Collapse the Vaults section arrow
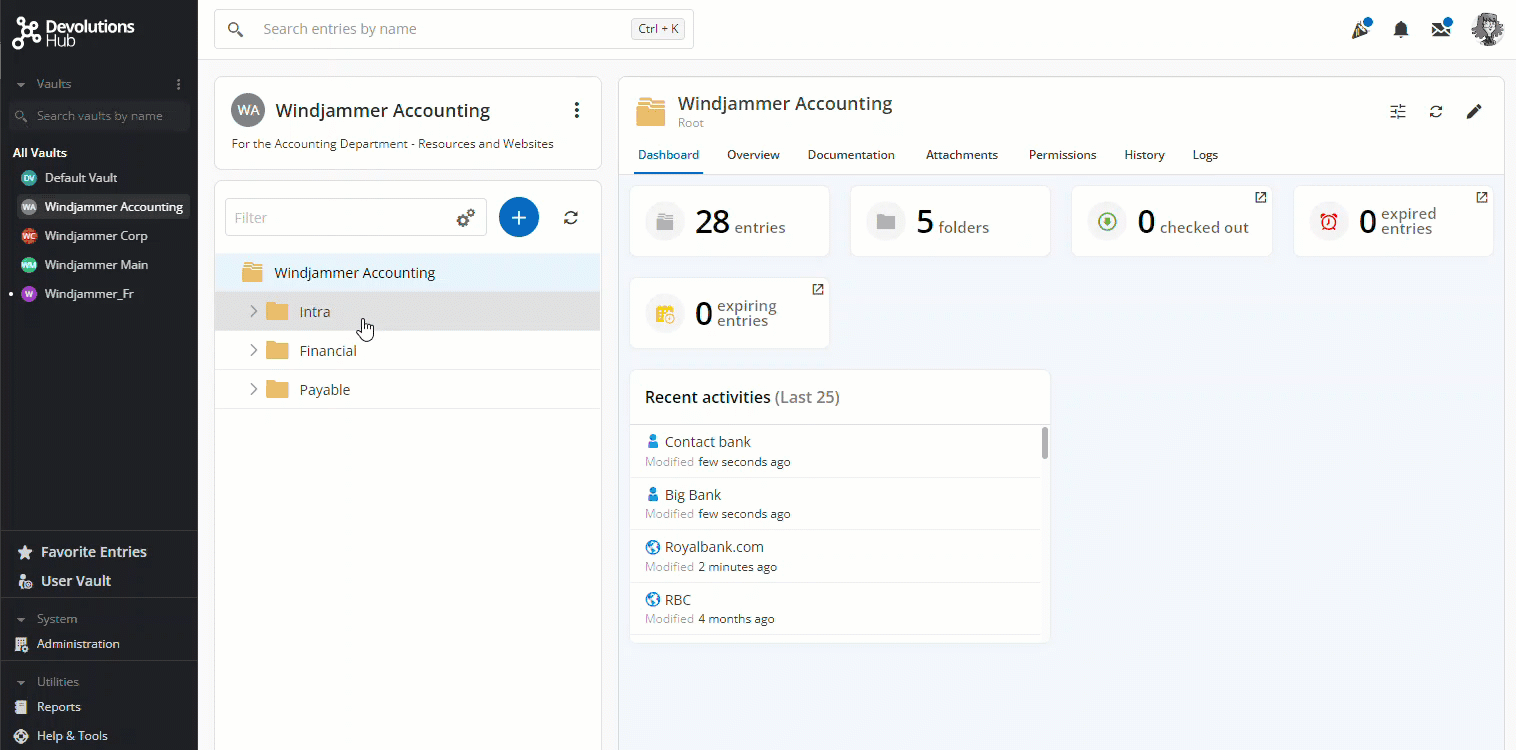 [x=21, y=84]
